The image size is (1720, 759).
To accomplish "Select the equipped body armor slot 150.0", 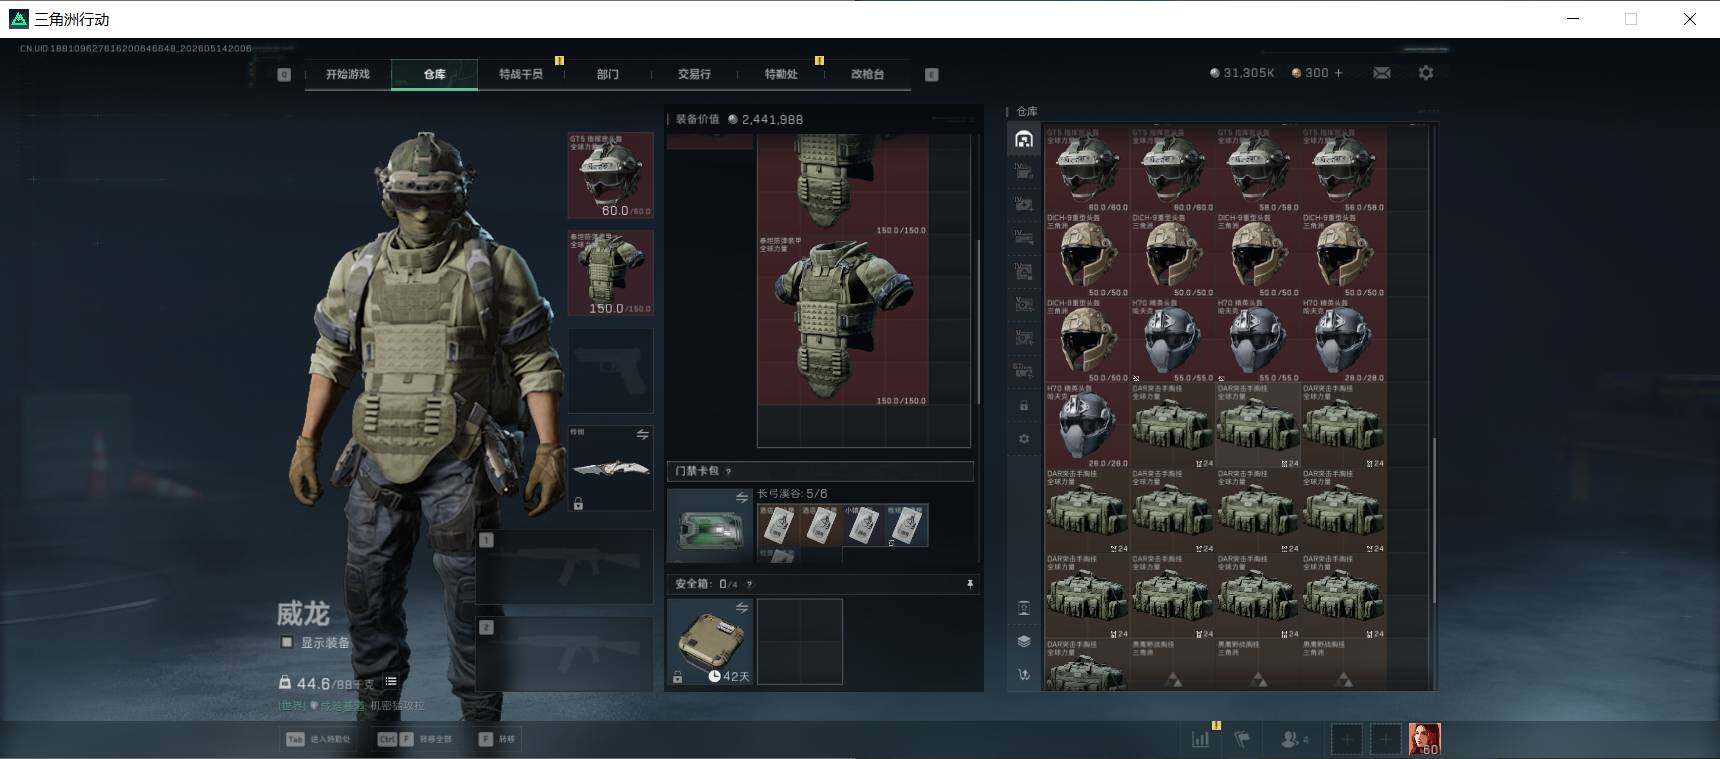I will click(610, 273).
